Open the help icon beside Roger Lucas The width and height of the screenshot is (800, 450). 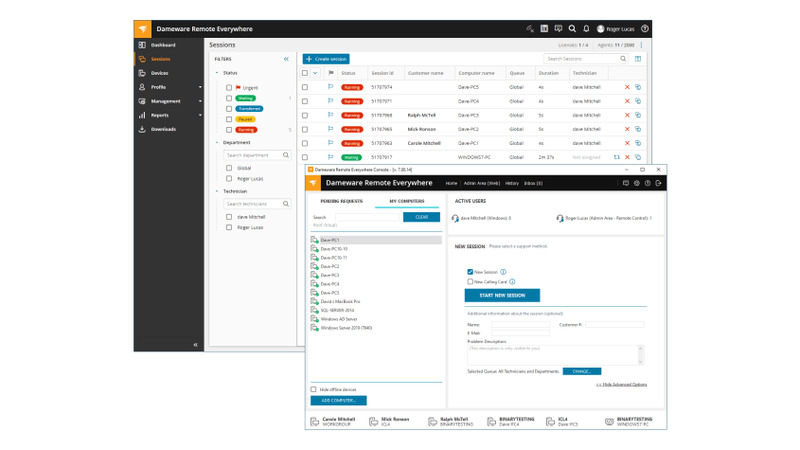(x=645, y=29)
